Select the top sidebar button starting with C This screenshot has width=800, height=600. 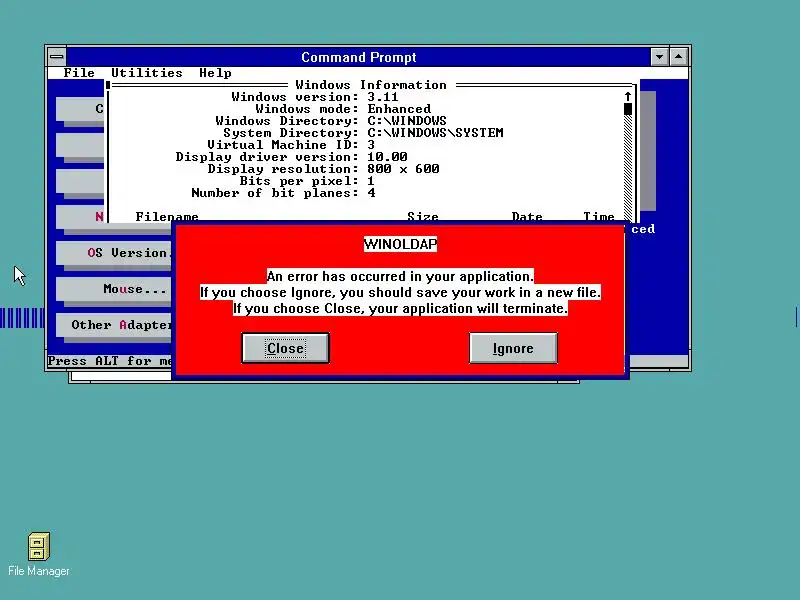pyautogui.click(x=80, y=109)
